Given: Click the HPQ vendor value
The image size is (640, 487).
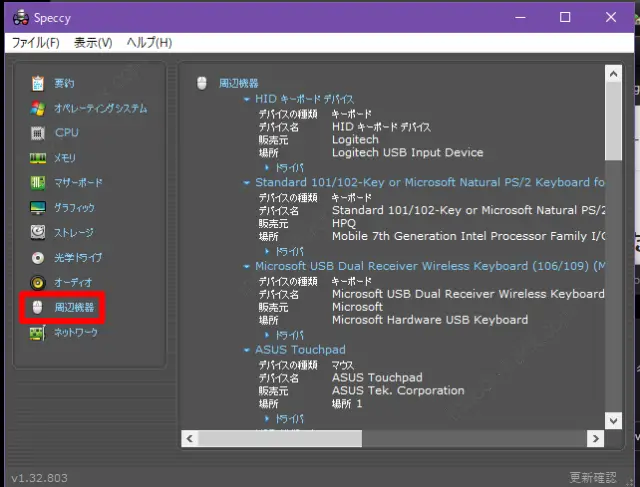Looking at the screenshot, I should [x=344, y=223].
